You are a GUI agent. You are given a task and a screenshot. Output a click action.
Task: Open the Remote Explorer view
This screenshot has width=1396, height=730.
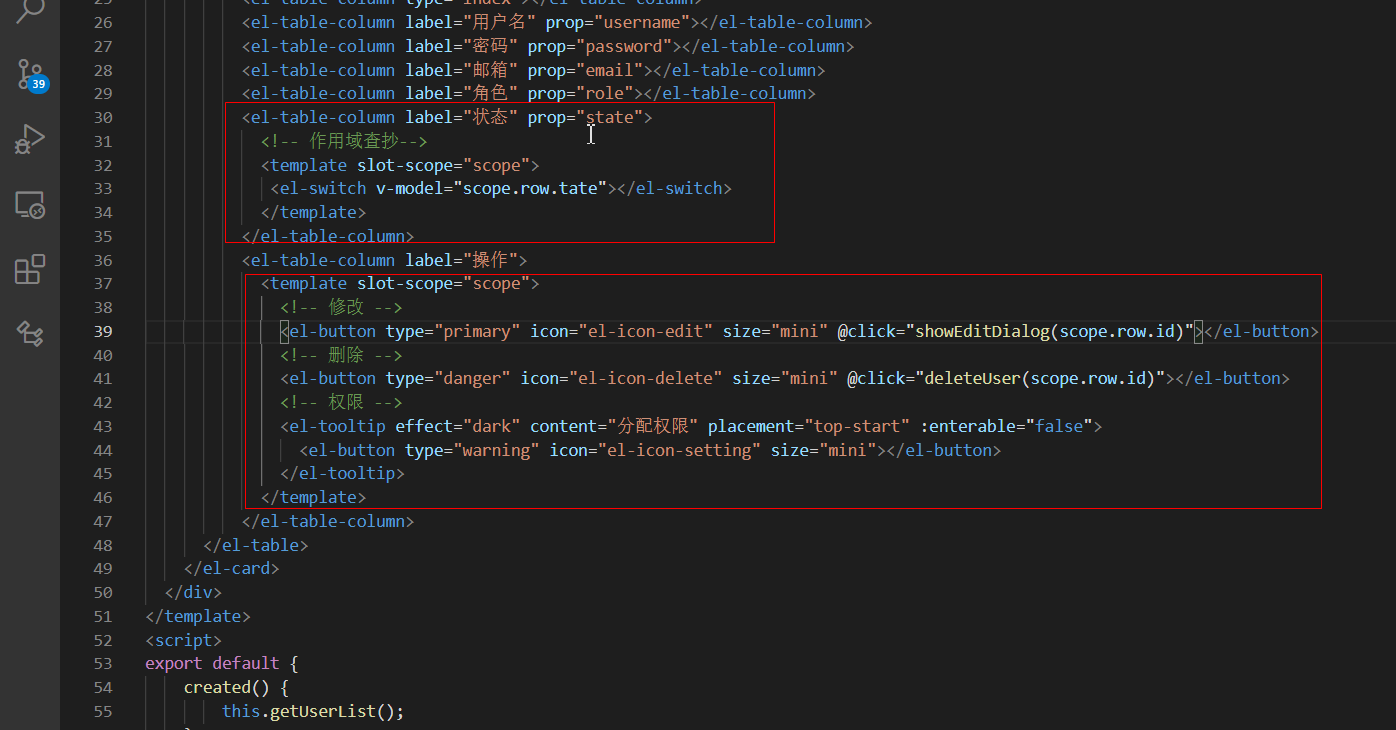[30, 205]
